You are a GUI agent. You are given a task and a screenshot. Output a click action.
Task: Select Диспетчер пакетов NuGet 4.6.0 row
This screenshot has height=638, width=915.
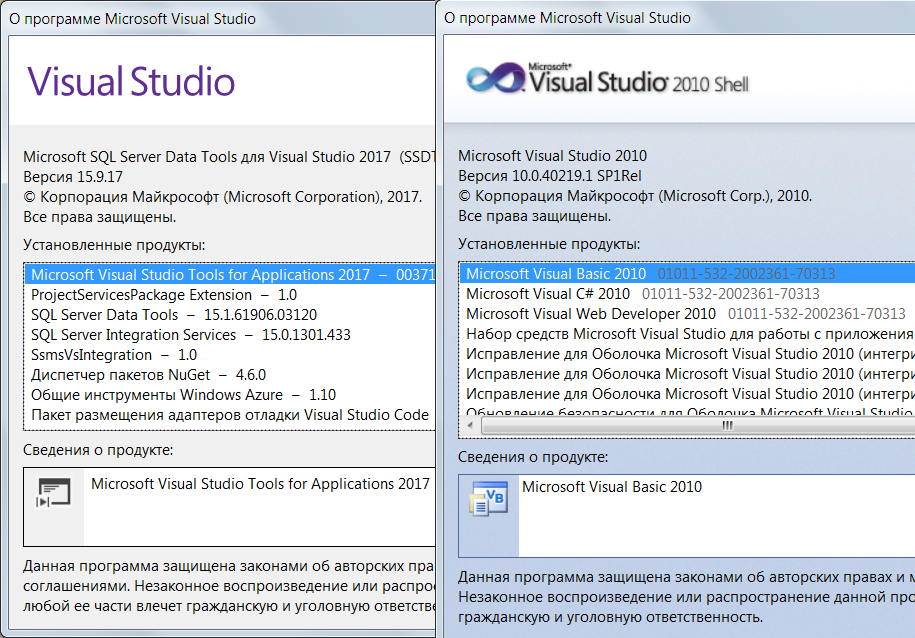coord(231,374)
